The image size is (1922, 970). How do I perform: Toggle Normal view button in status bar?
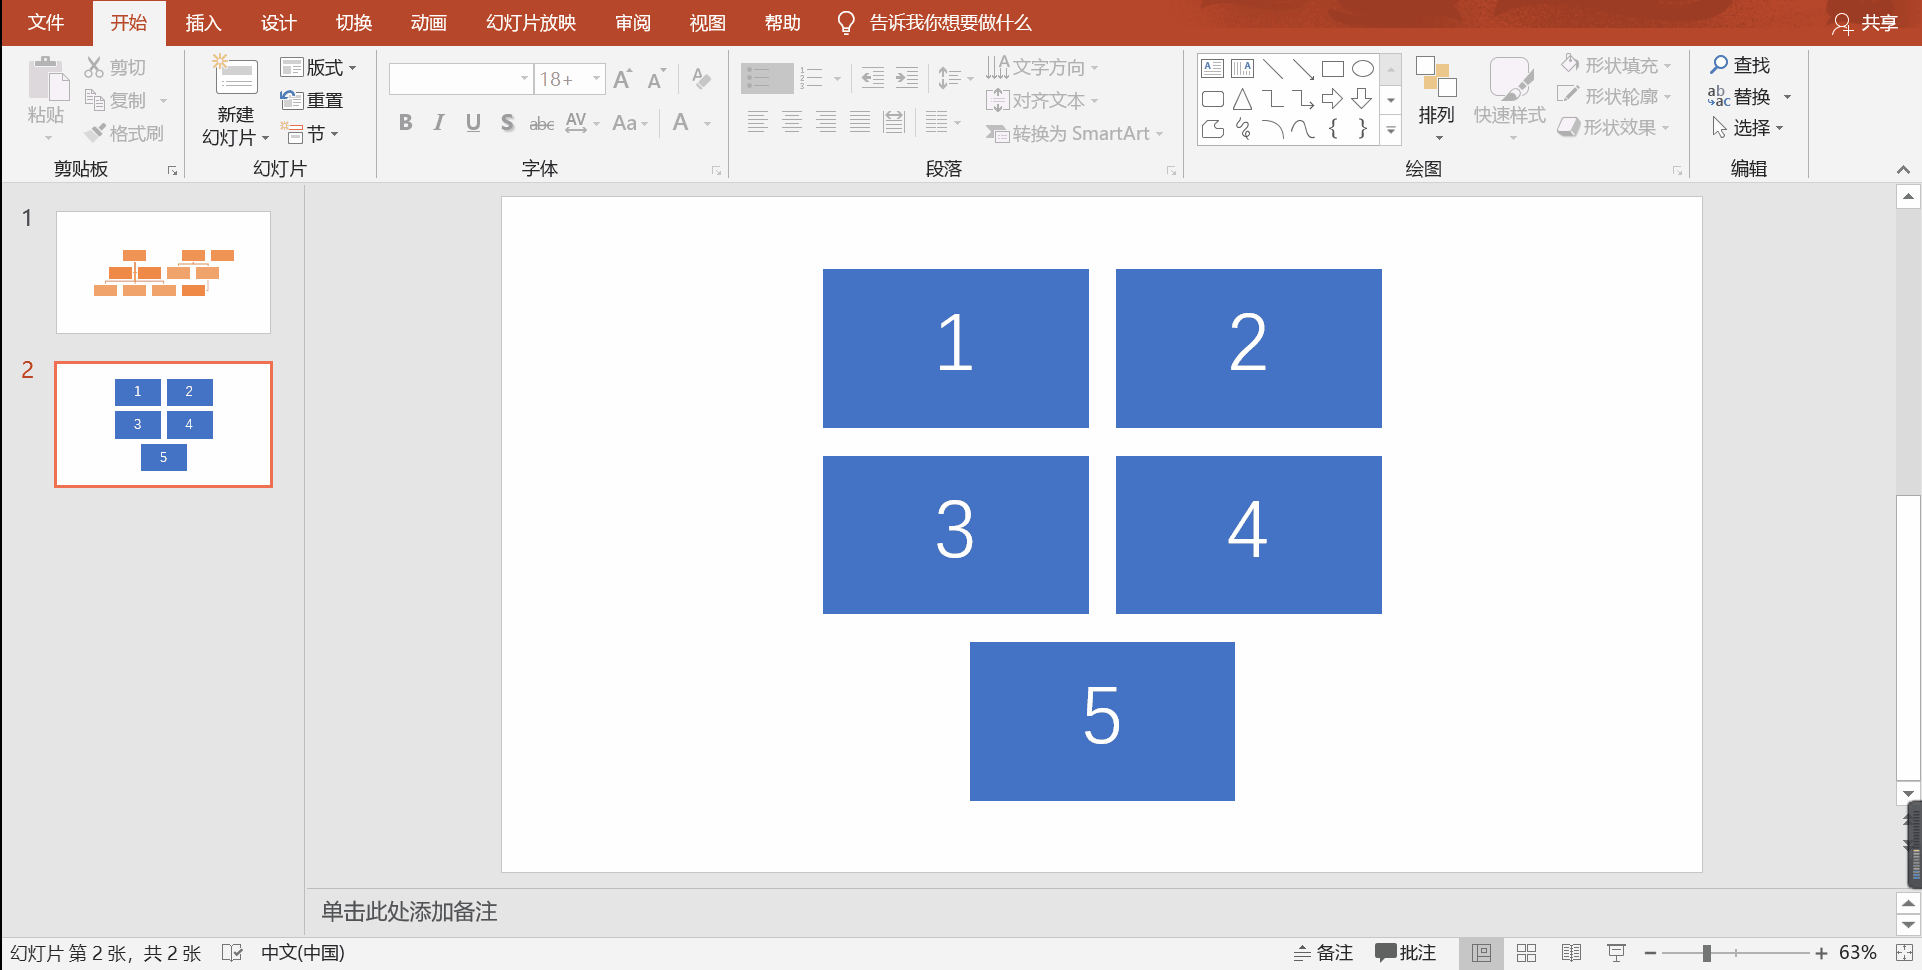pyautogui.click(x=1481, y=953)
